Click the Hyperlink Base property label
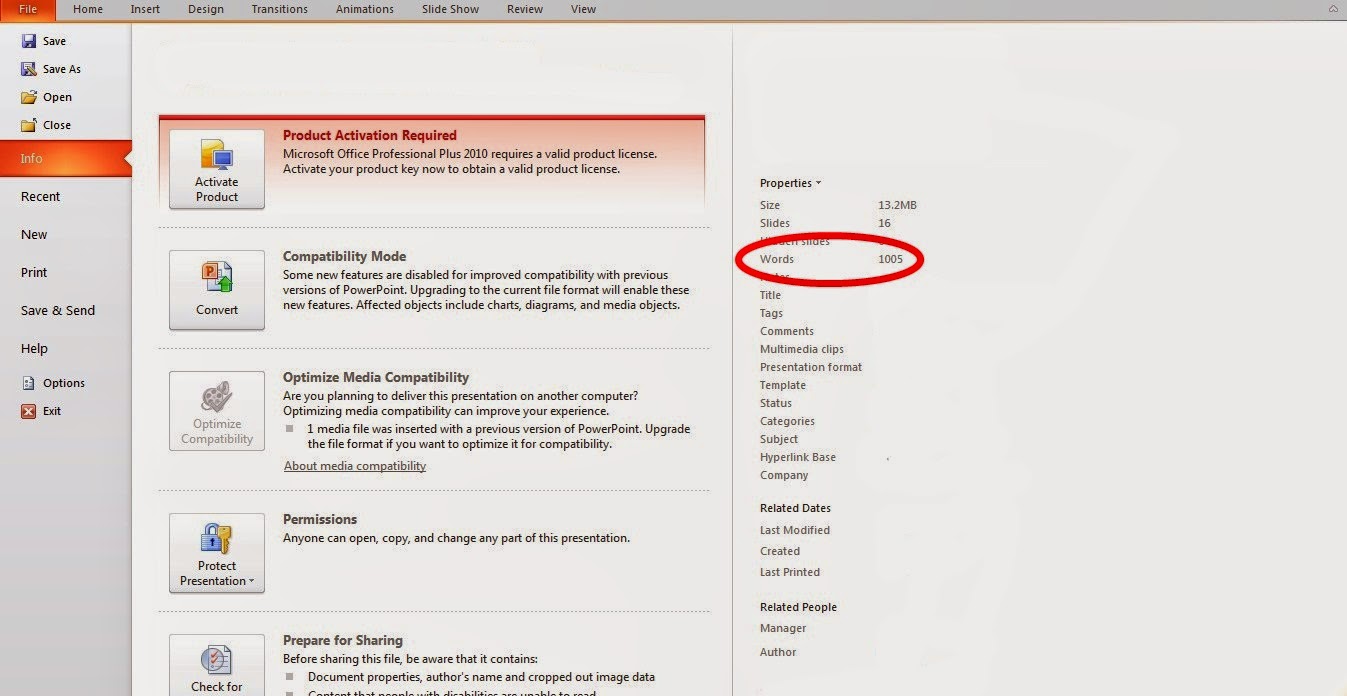The width and height of the screenshot is (1347, 696). tap(798, 457)
